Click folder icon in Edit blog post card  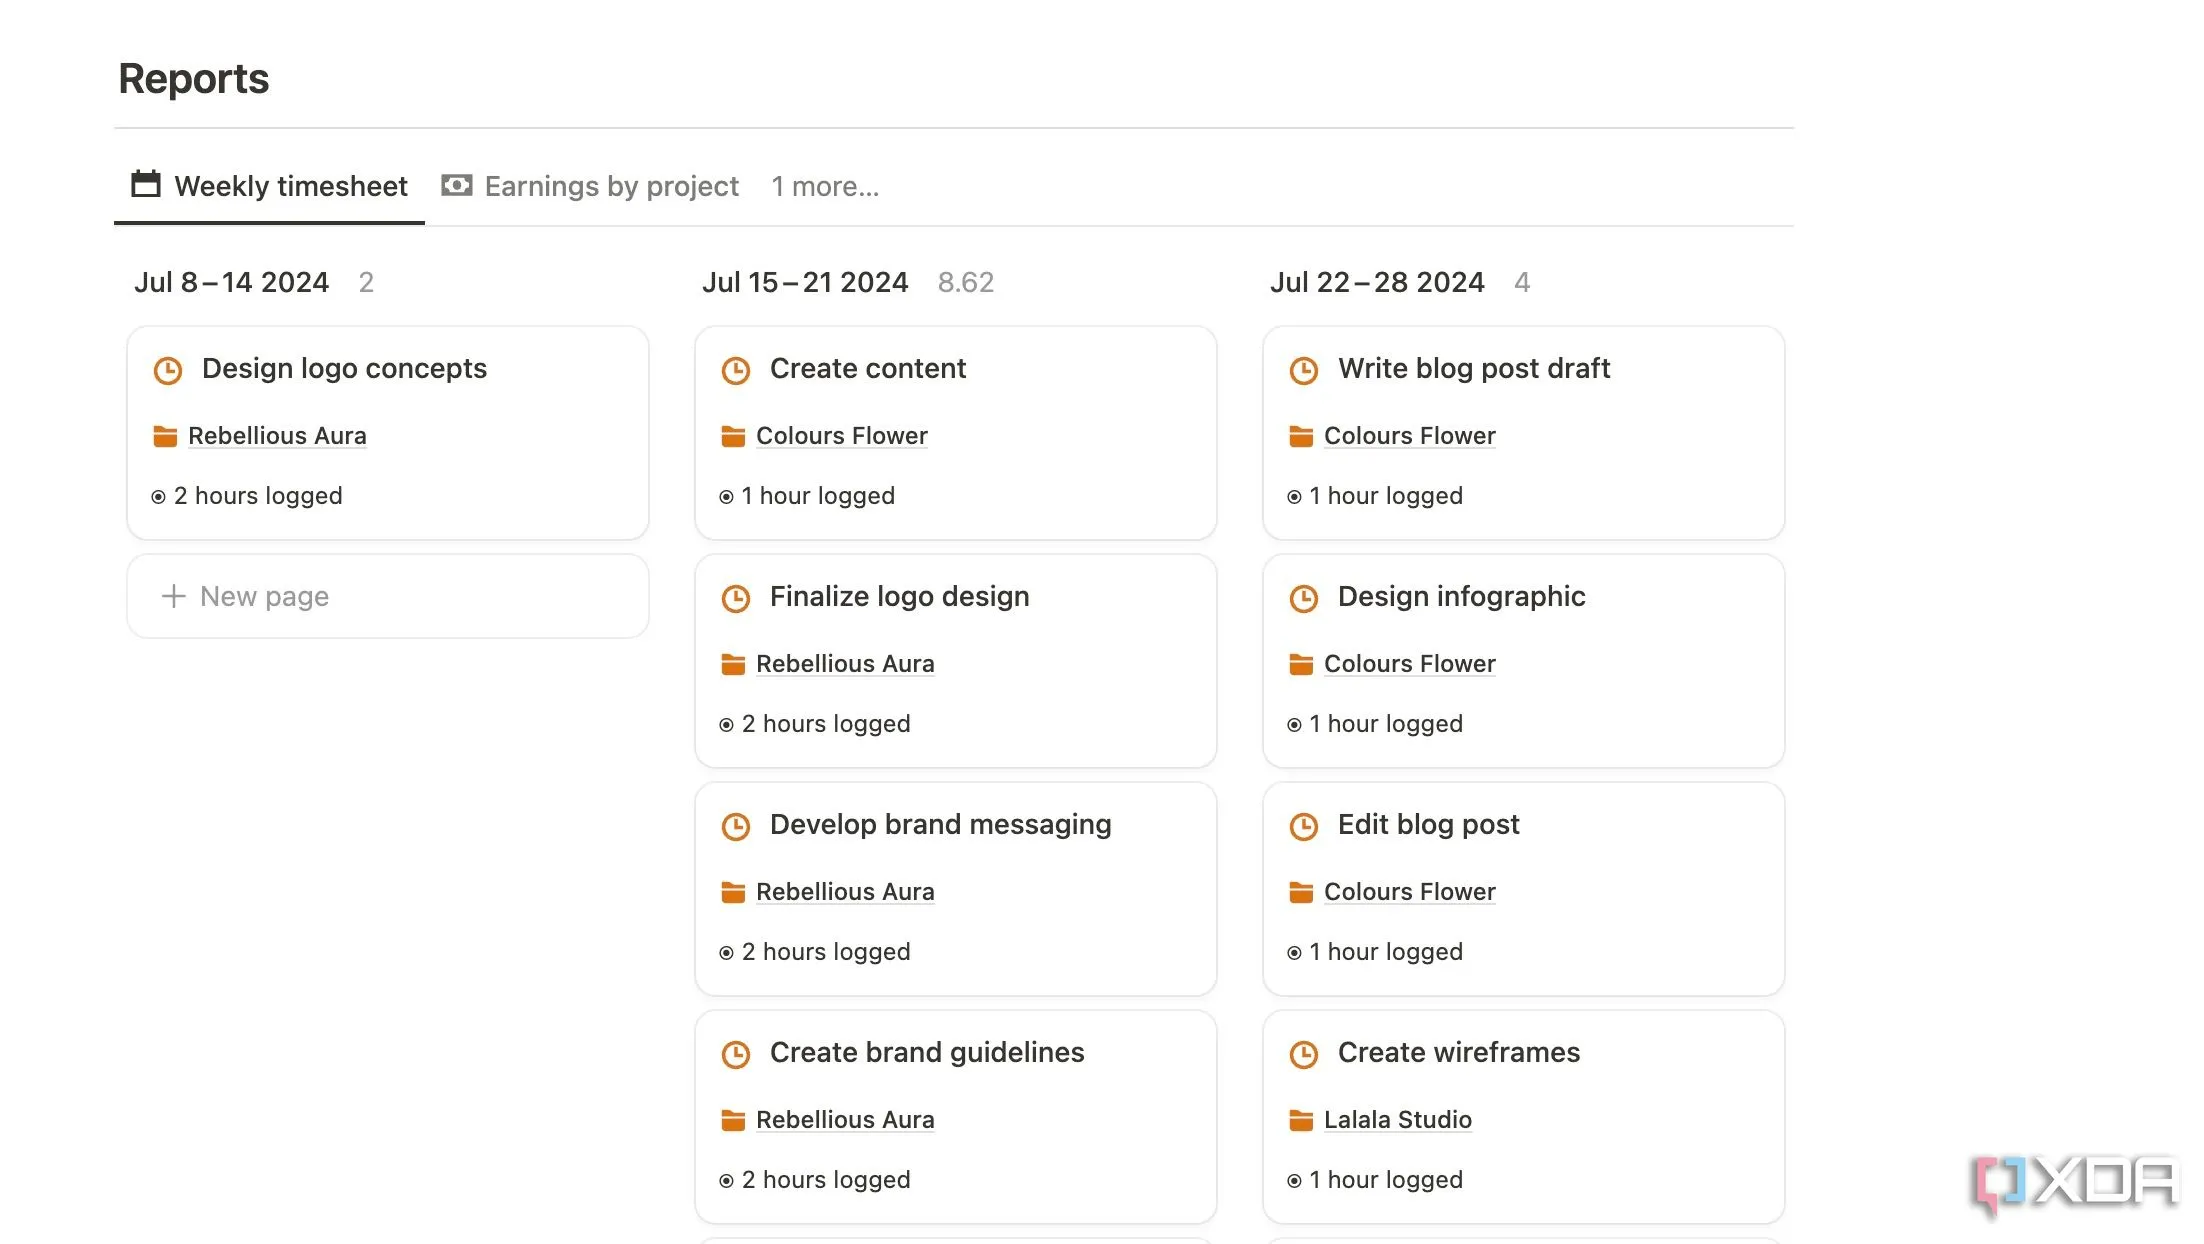tap(1301, 892)
